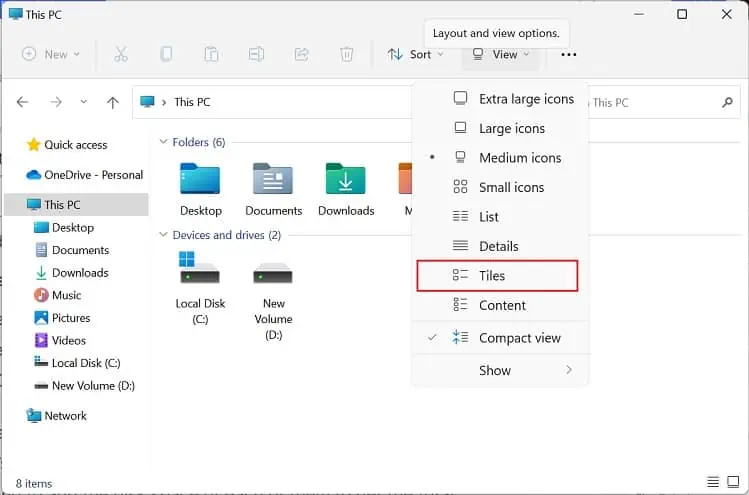Choose Tiles view layout
The width and height of the screenshot is (749, 495).
tap(497, 276)
